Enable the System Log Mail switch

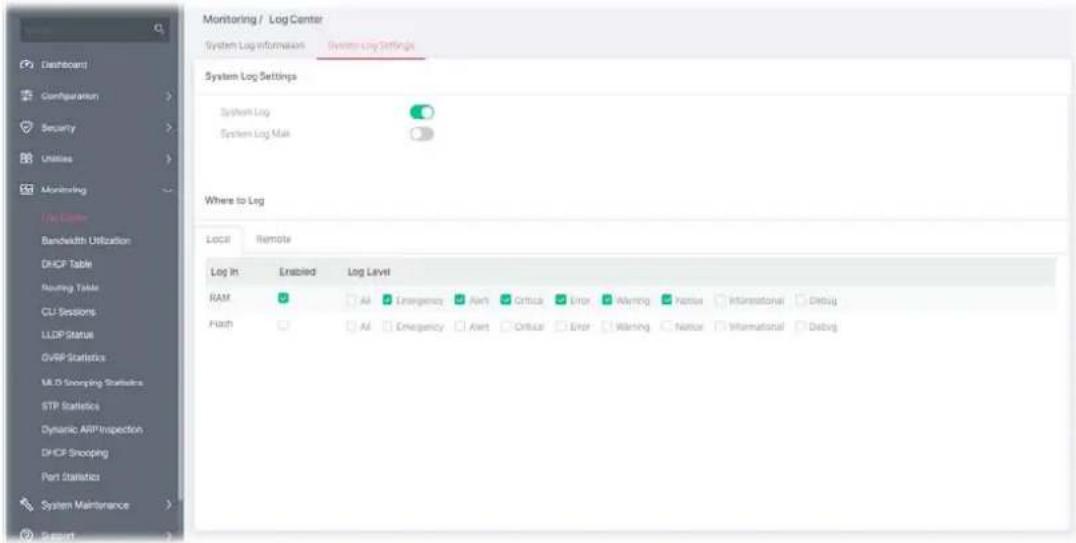[x=422, y=134]
